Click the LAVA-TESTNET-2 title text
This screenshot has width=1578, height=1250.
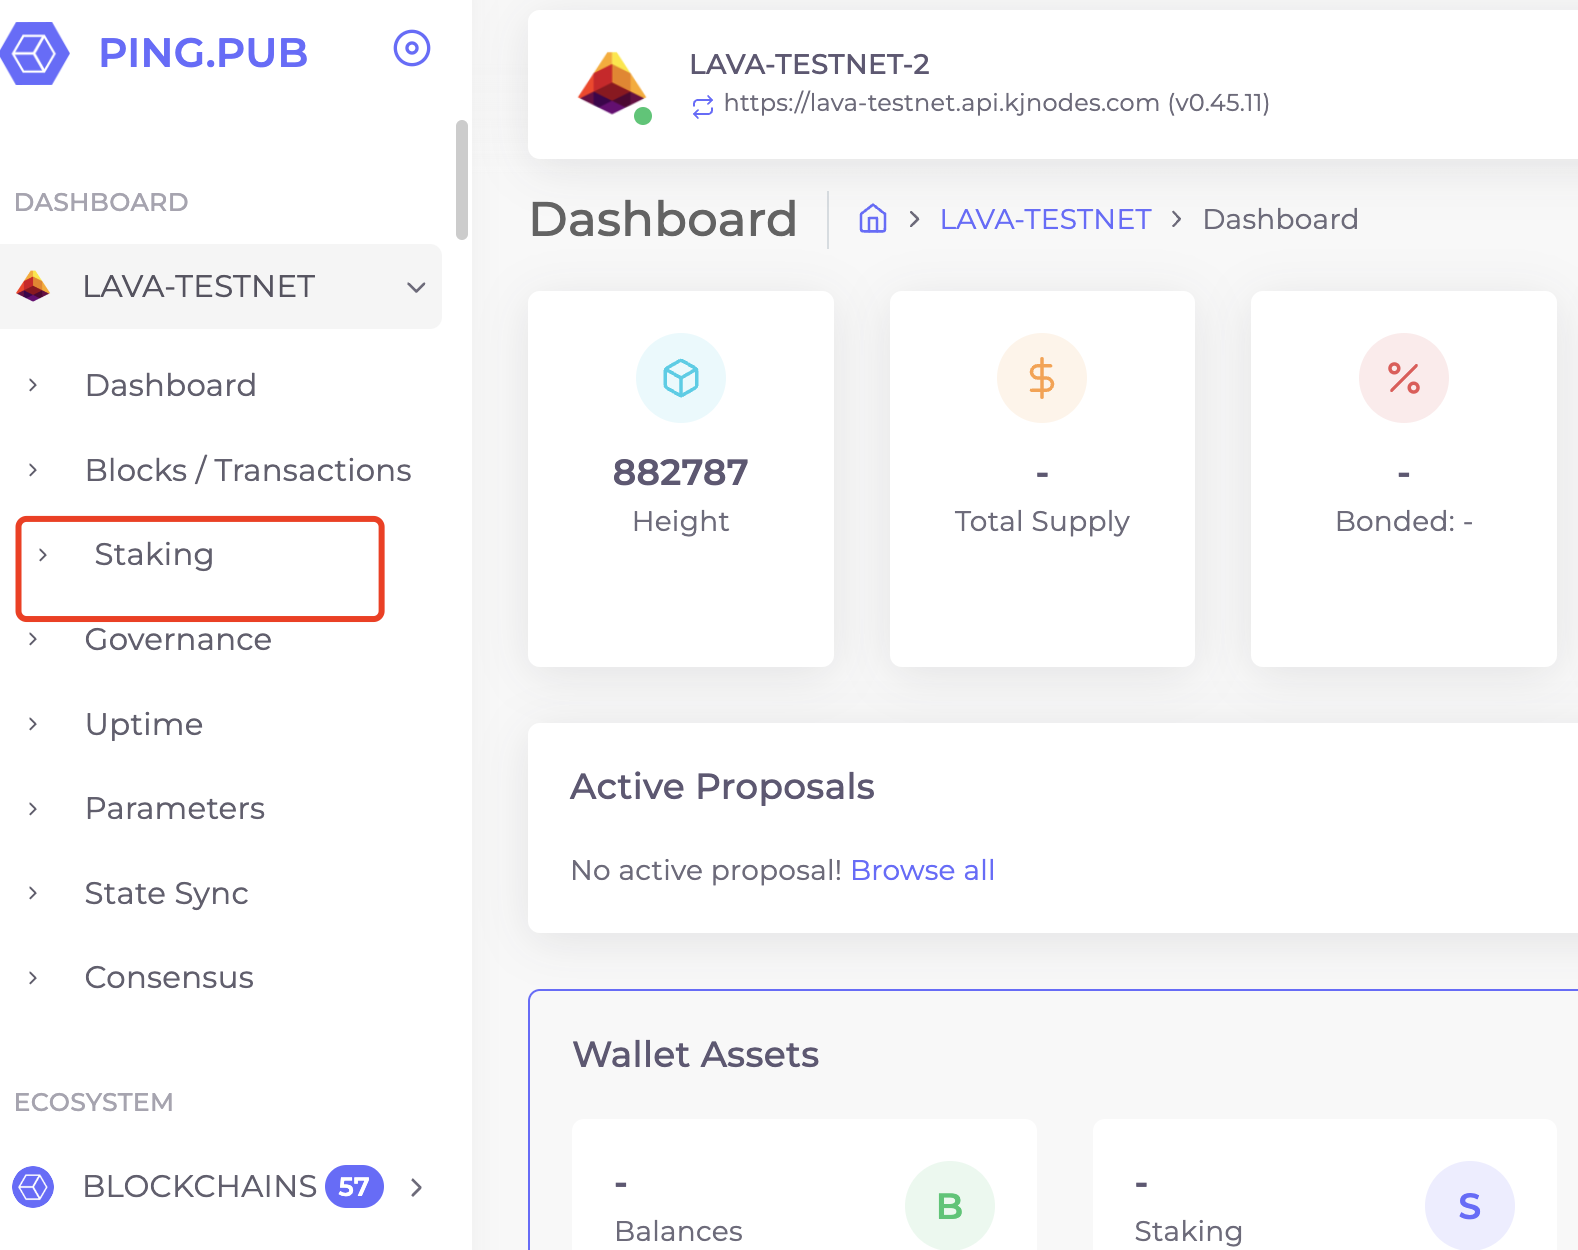(809, 64)
